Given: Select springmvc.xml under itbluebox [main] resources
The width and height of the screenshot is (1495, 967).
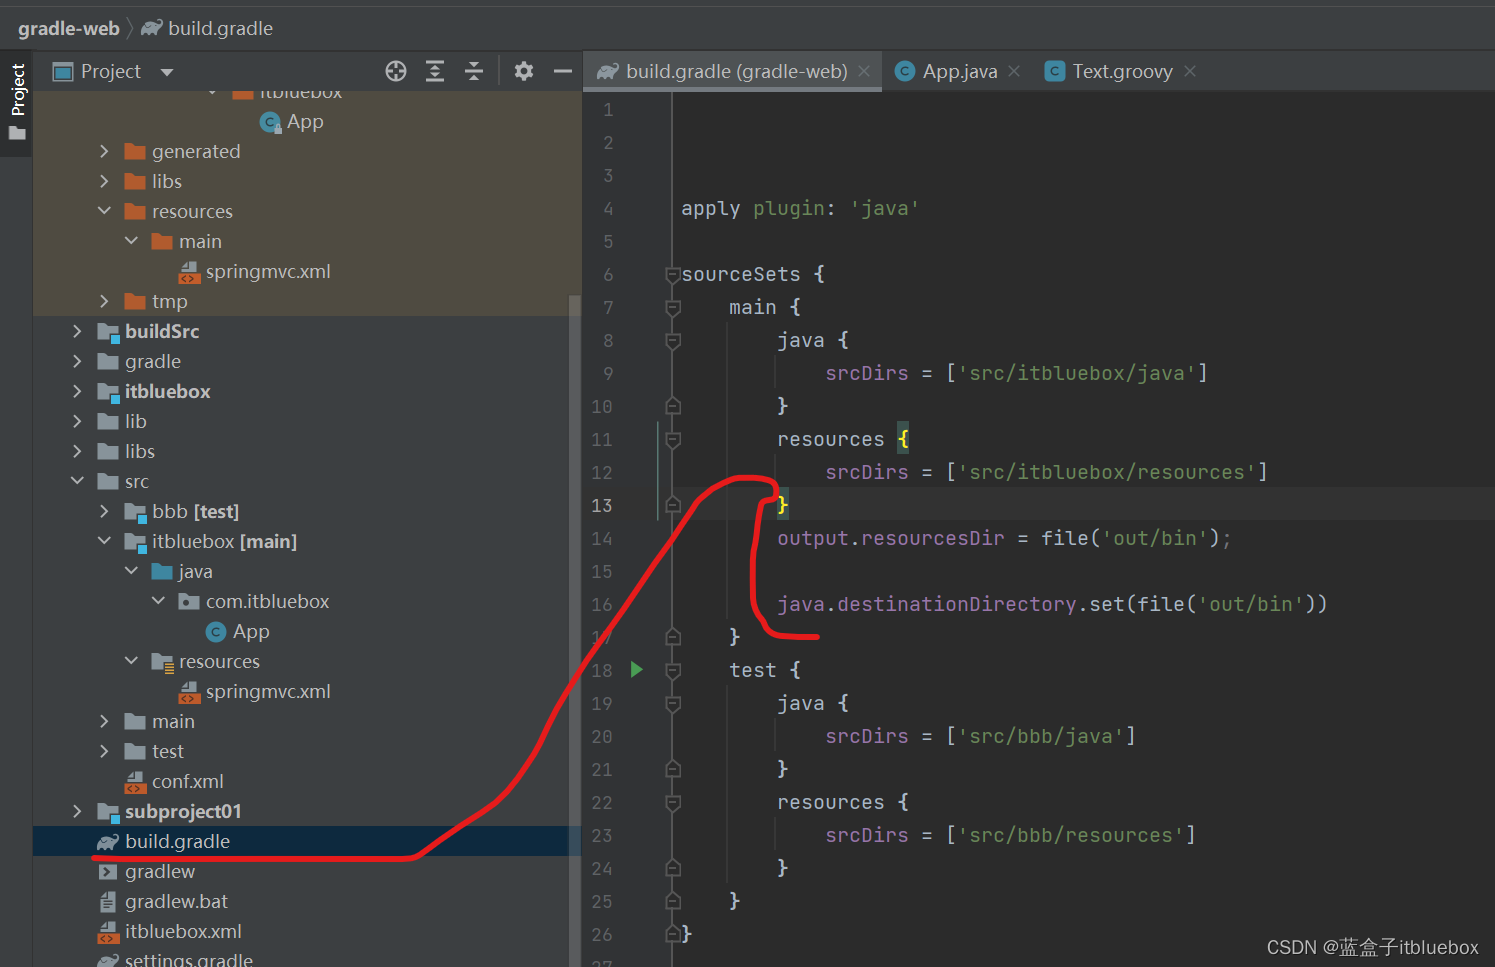Looking at the screenshot, I should pyautogui.click(x=268, y=691).
